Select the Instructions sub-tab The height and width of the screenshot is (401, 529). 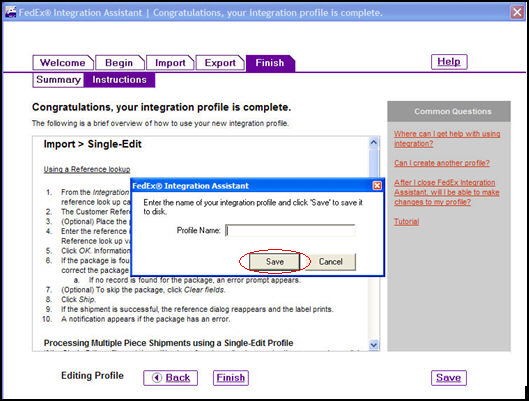pos(119,80)
